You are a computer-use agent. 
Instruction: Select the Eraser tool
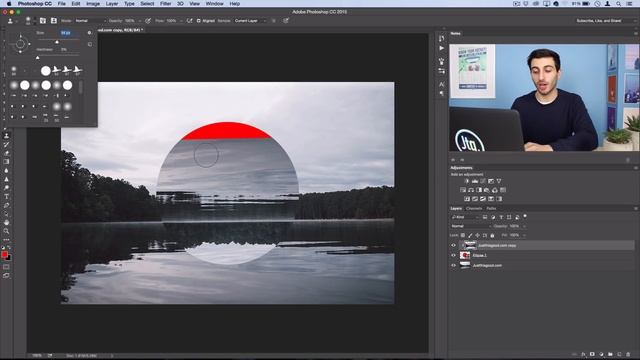point(6,153)
